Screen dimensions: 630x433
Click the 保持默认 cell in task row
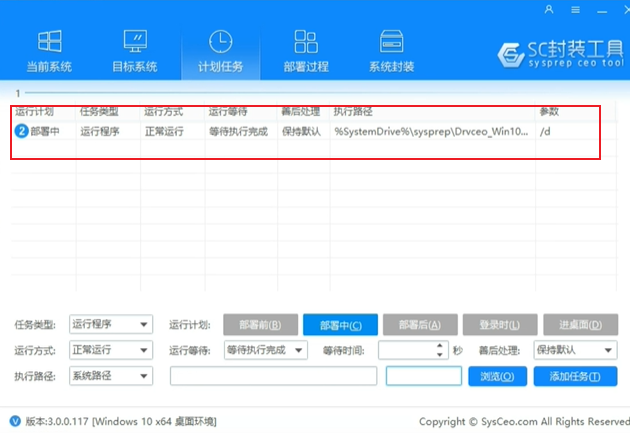[301, 131]
